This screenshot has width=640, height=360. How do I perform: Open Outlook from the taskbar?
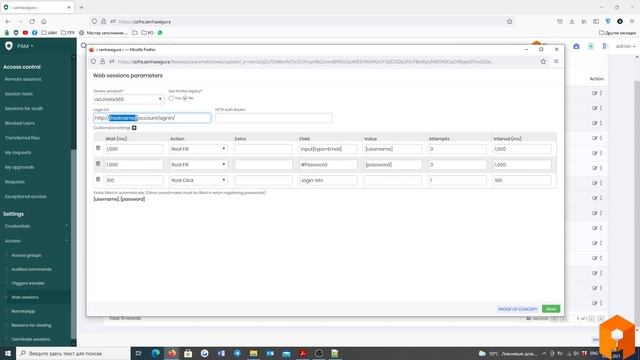pyautogui.click(x=270, y=353)
